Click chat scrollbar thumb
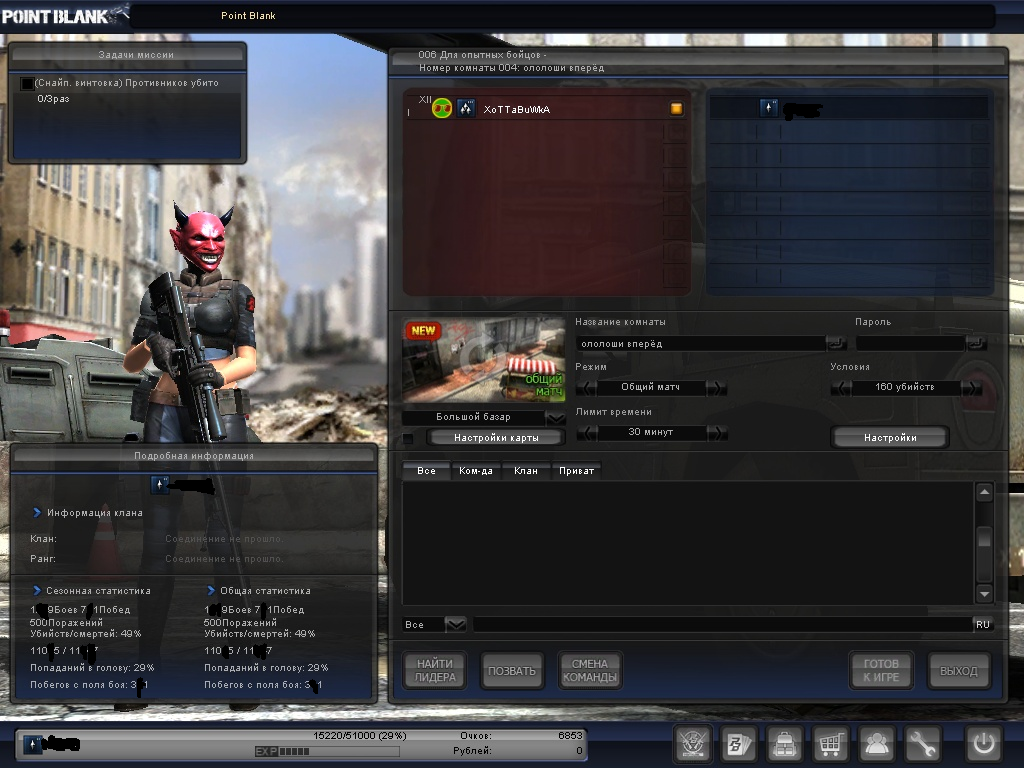1024x768 pixels. 984,538
